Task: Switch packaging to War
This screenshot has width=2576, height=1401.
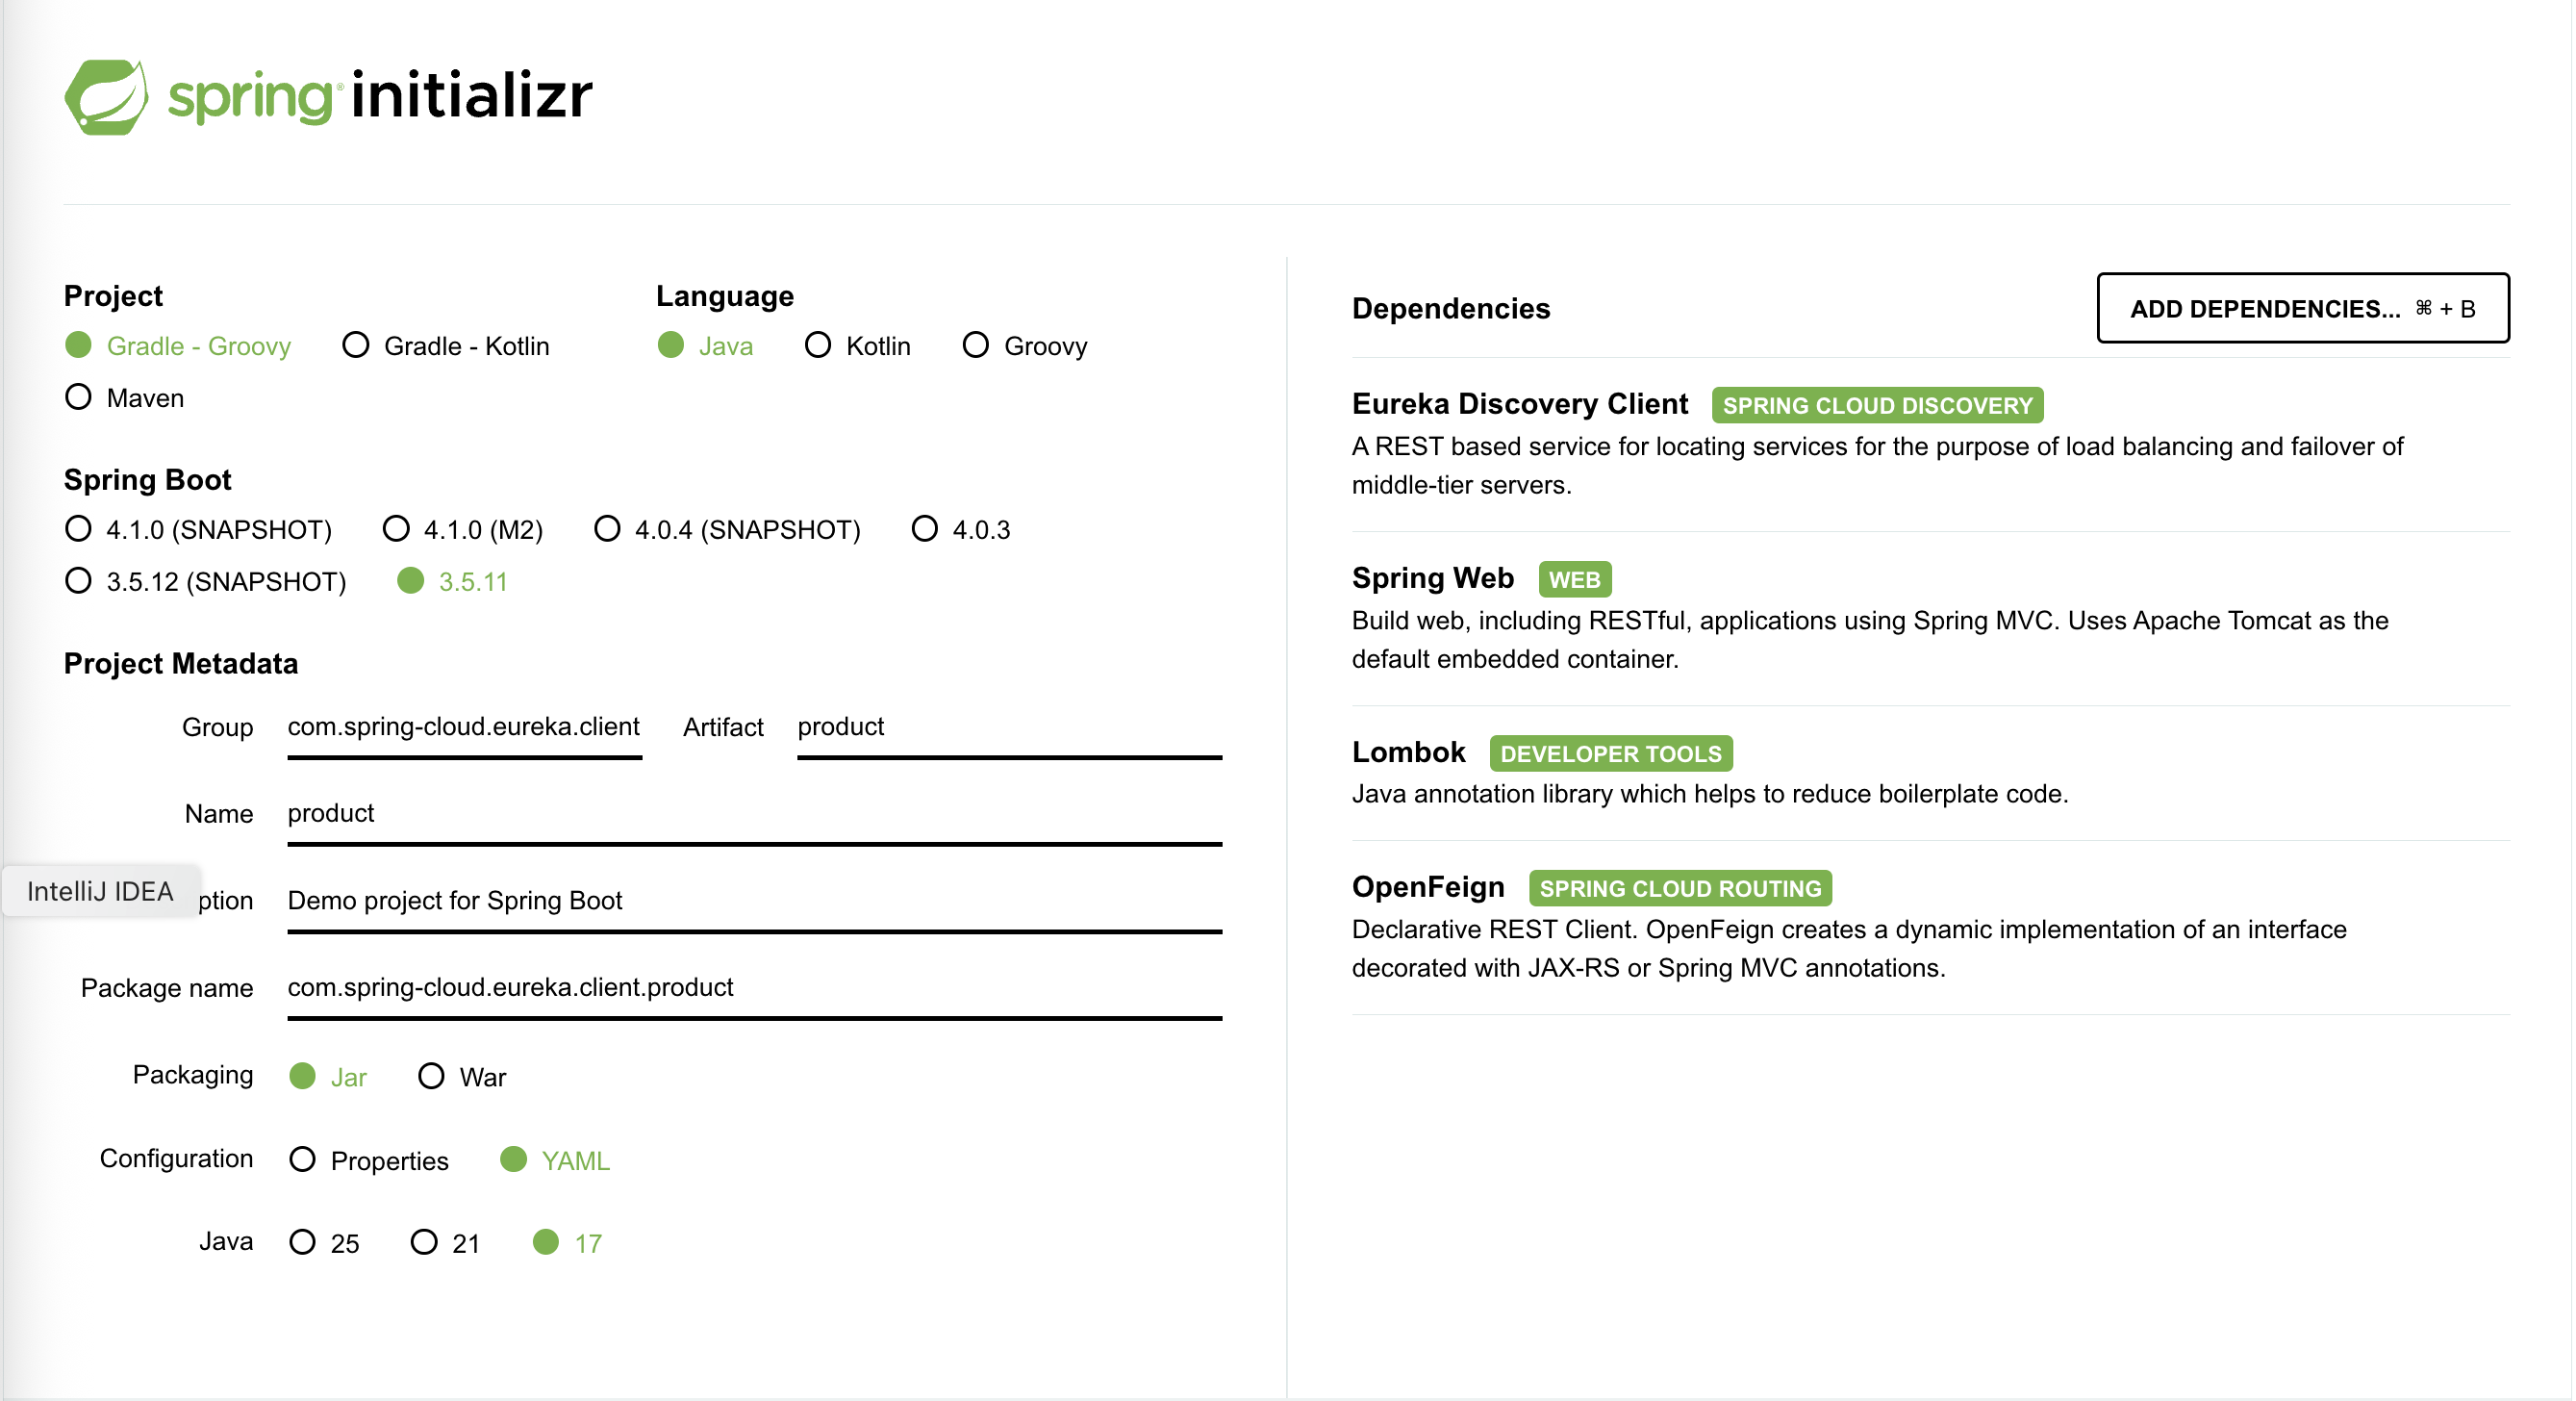Action: coord(462,1077)
